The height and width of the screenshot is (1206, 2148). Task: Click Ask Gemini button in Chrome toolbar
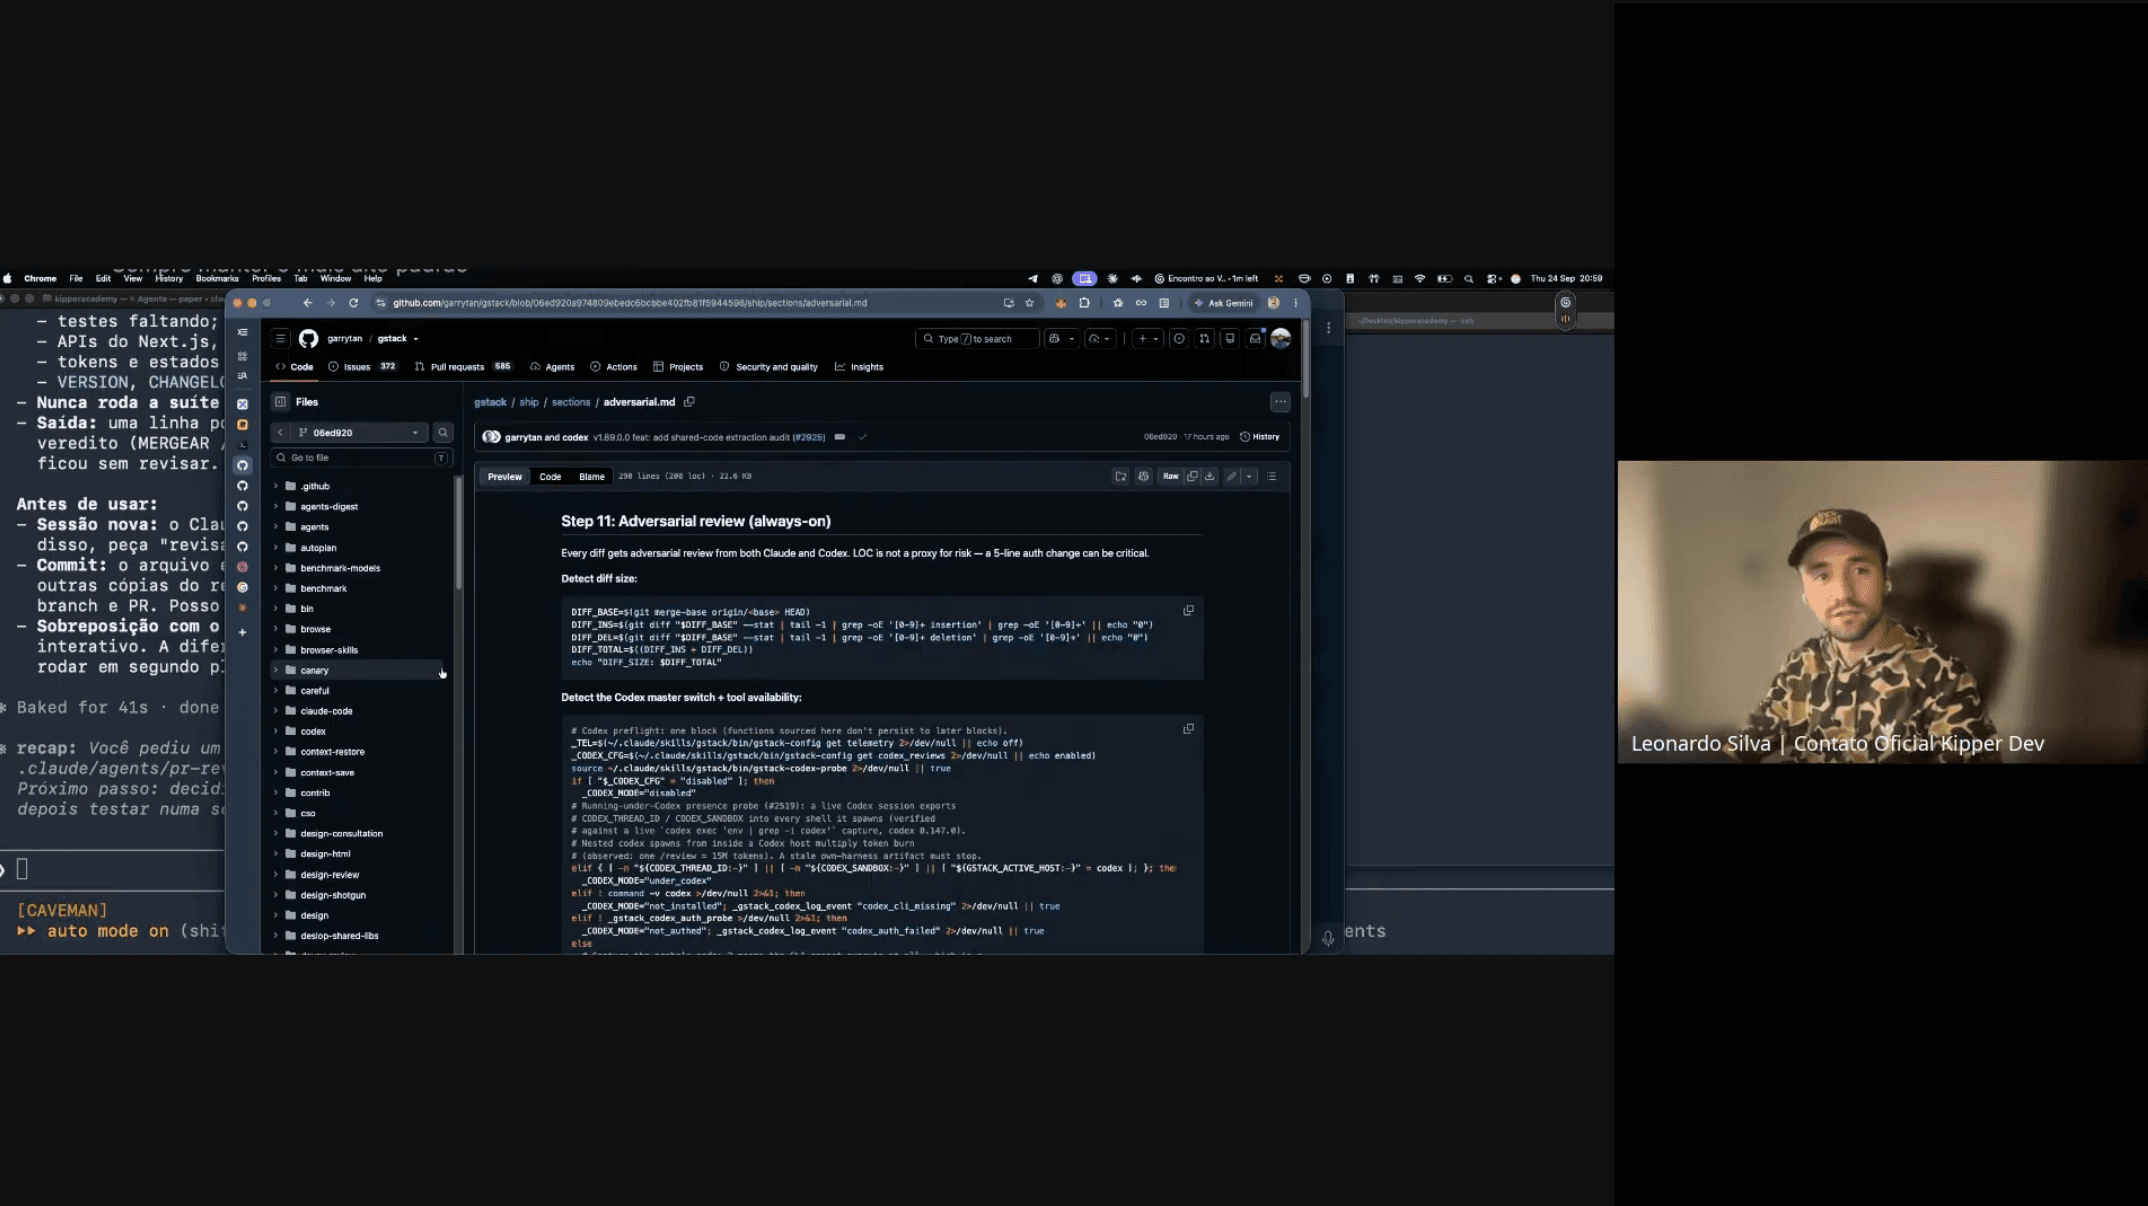click(x=1223, y=303)
